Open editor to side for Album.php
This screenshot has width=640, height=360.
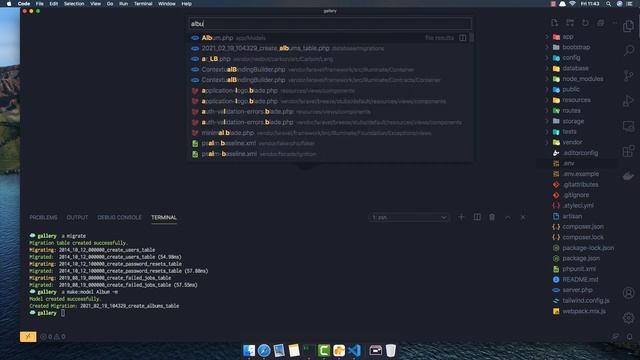tap(462, 38)
